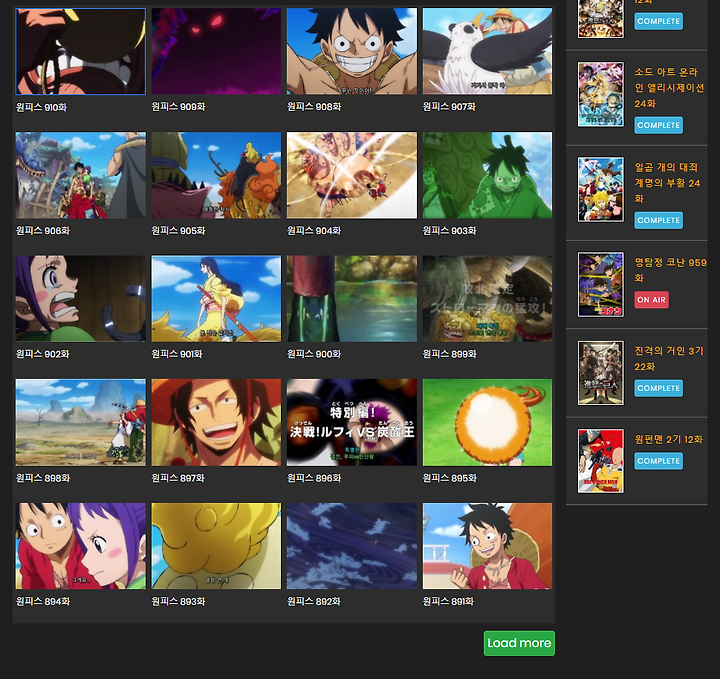Click the 원피스 906화 title text
Screen dimensions: 720x679
43,231
